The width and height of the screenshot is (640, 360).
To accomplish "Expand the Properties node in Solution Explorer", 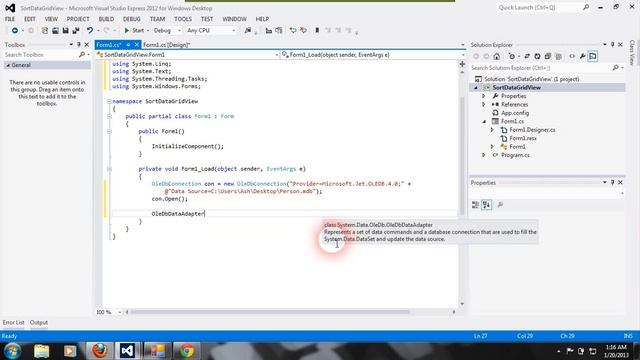I will pos(484,96).
